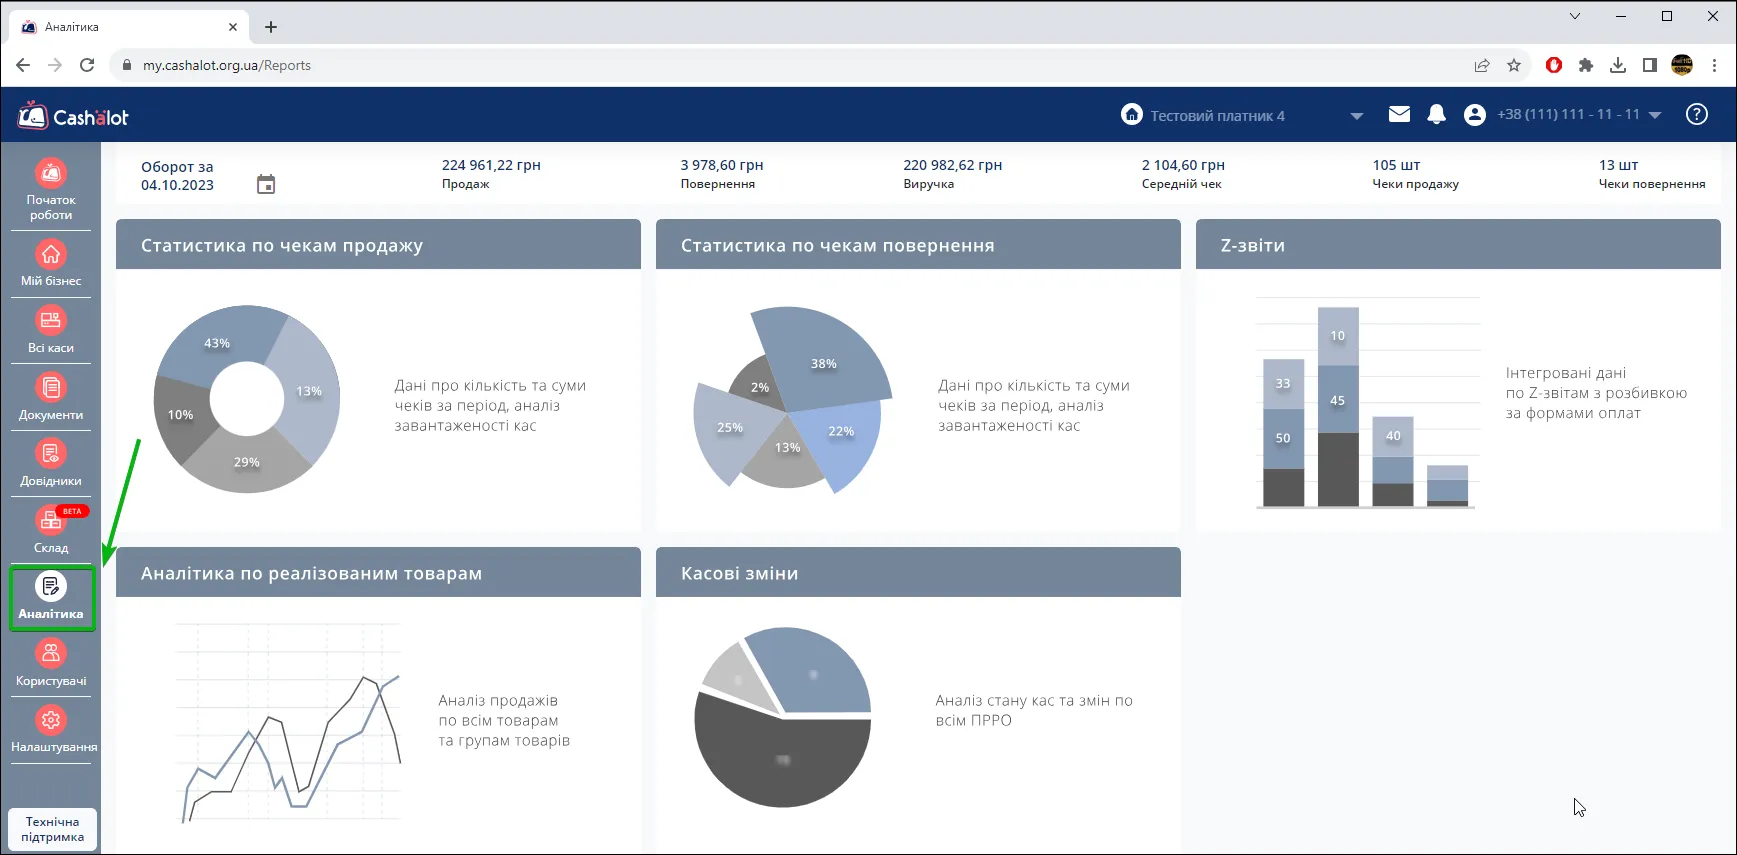The width and height of the screenshot is (1737, 855).
Task: Select the Аналітика browser tab
Action: pyautogui.click(x=128, y=27)
